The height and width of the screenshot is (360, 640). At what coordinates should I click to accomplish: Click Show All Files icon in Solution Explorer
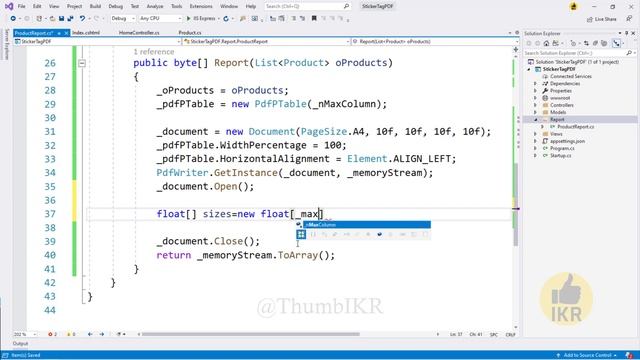coord(604,43)
